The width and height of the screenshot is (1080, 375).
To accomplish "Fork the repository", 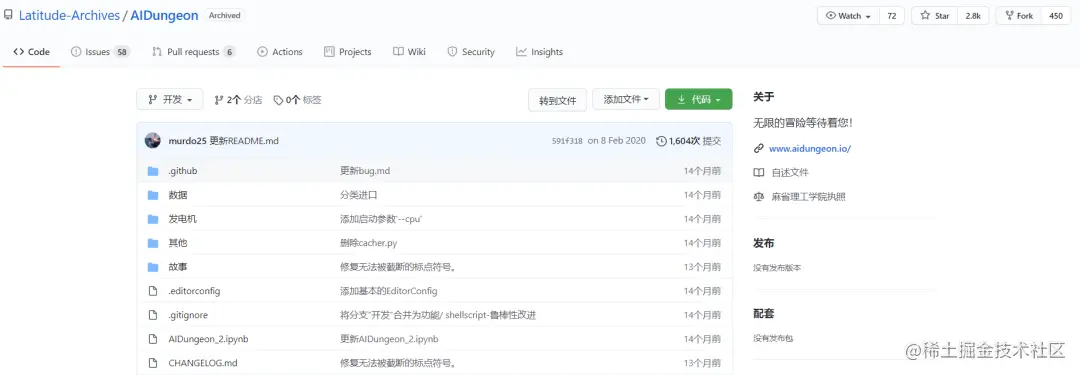I will (1019, 16).
